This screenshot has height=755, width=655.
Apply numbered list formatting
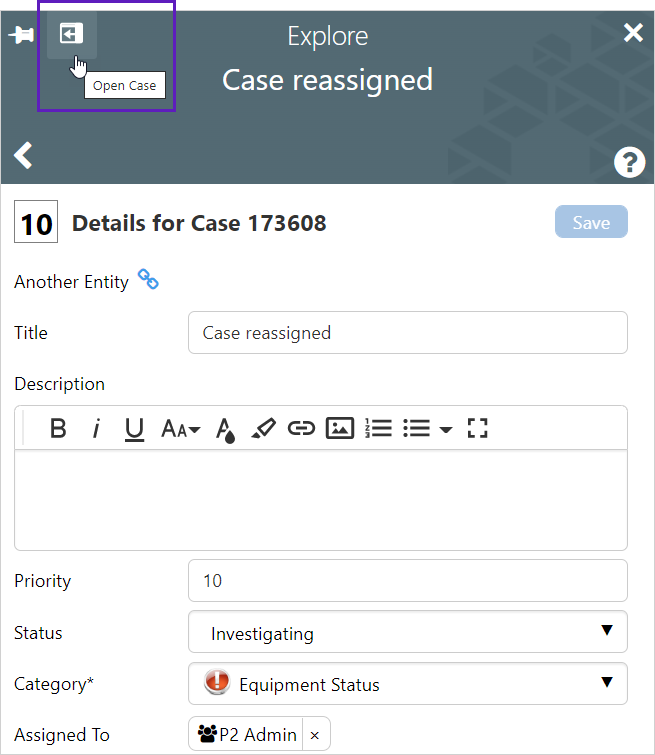tap(378, 428)
